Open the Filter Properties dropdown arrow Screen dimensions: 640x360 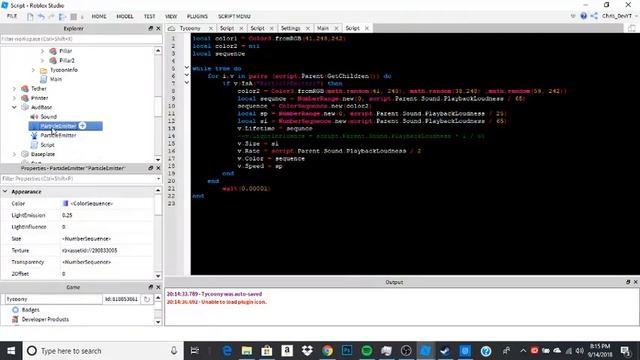(158, 179)
